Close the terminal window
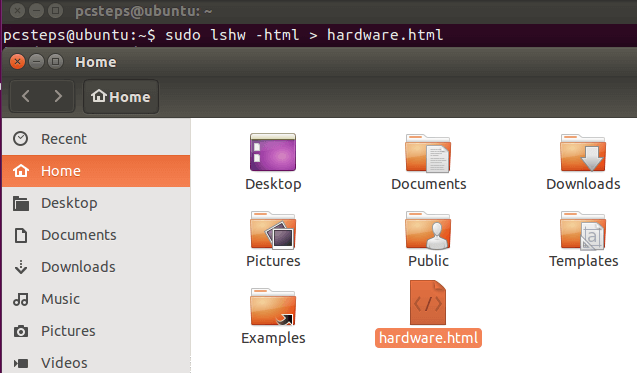This screenshot has width=637, height=373. pos(17,11)
